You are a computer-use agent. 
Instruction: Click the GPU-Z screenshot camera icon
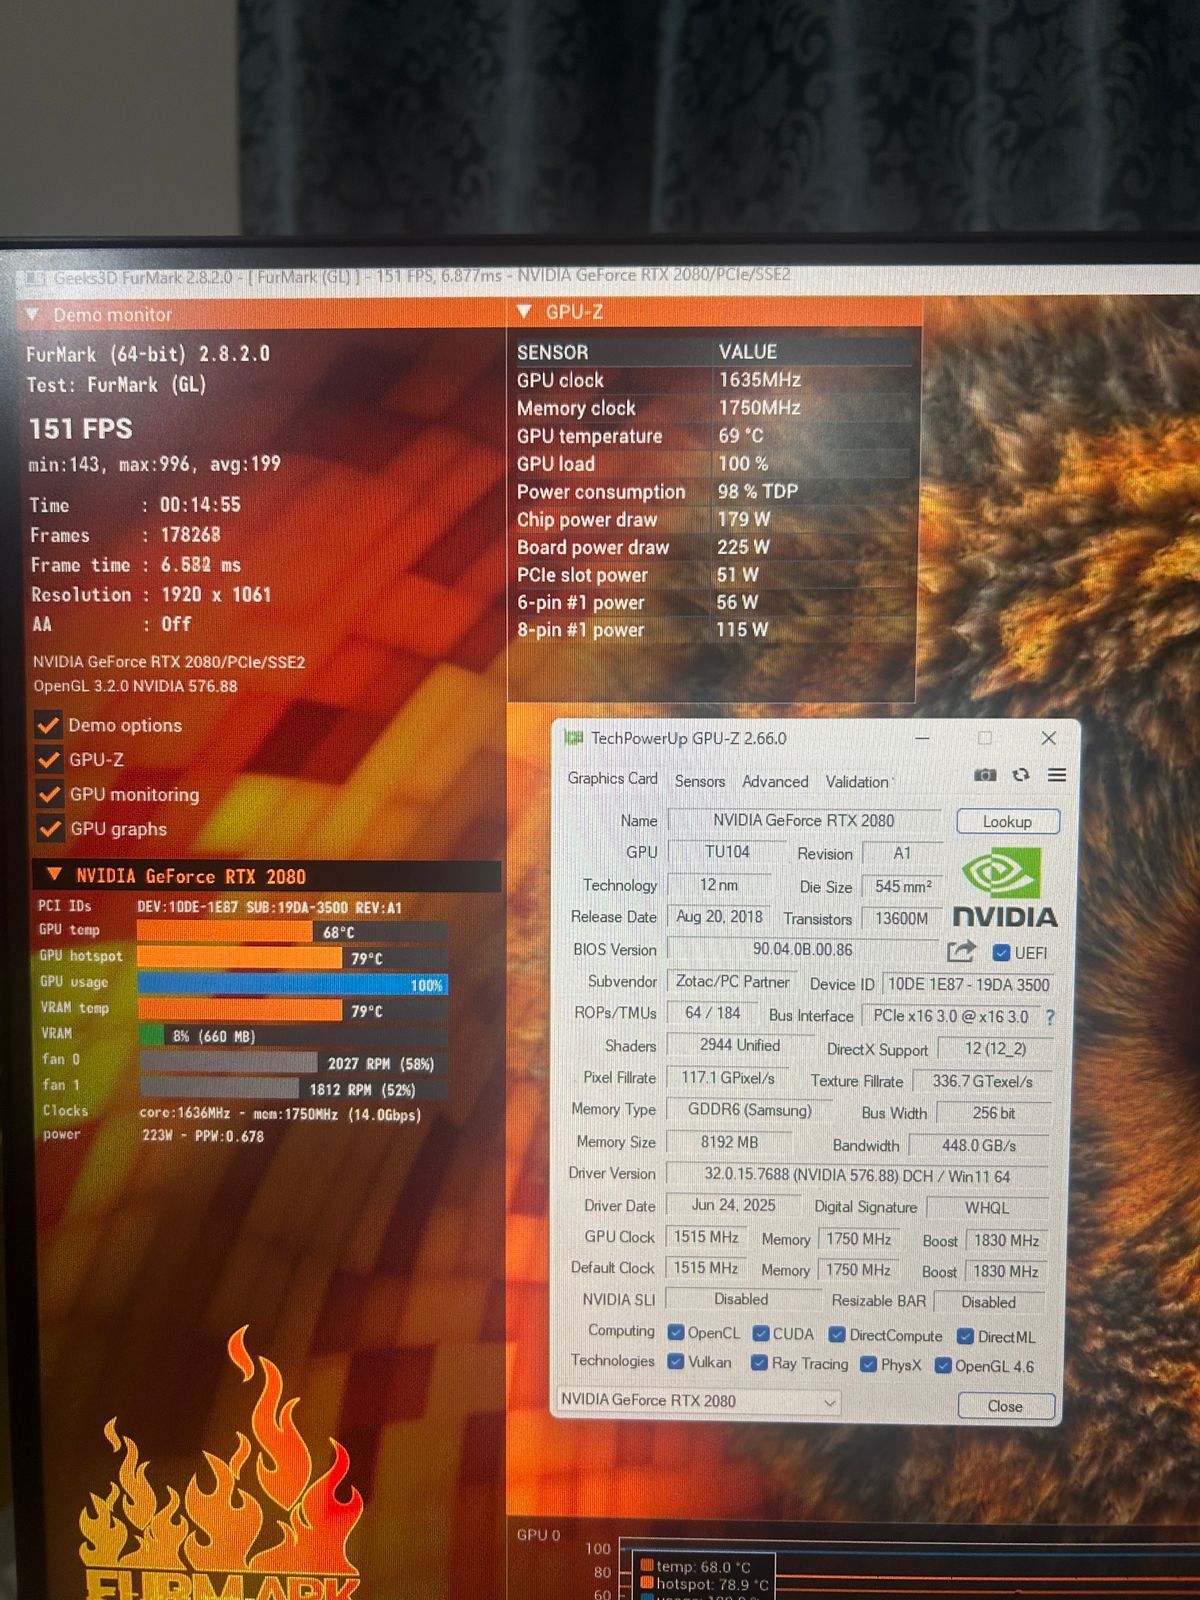click(x=985, y=775)
